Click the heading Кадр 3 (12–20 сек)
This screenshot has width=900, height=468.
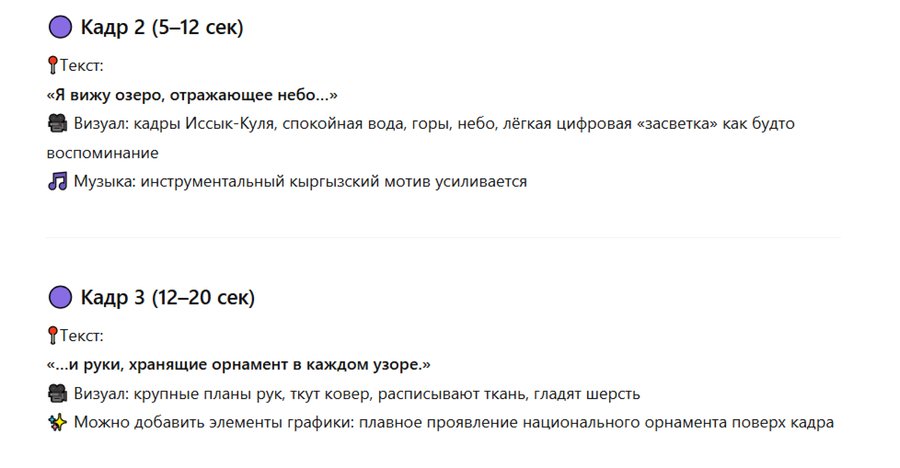point(168,297)
